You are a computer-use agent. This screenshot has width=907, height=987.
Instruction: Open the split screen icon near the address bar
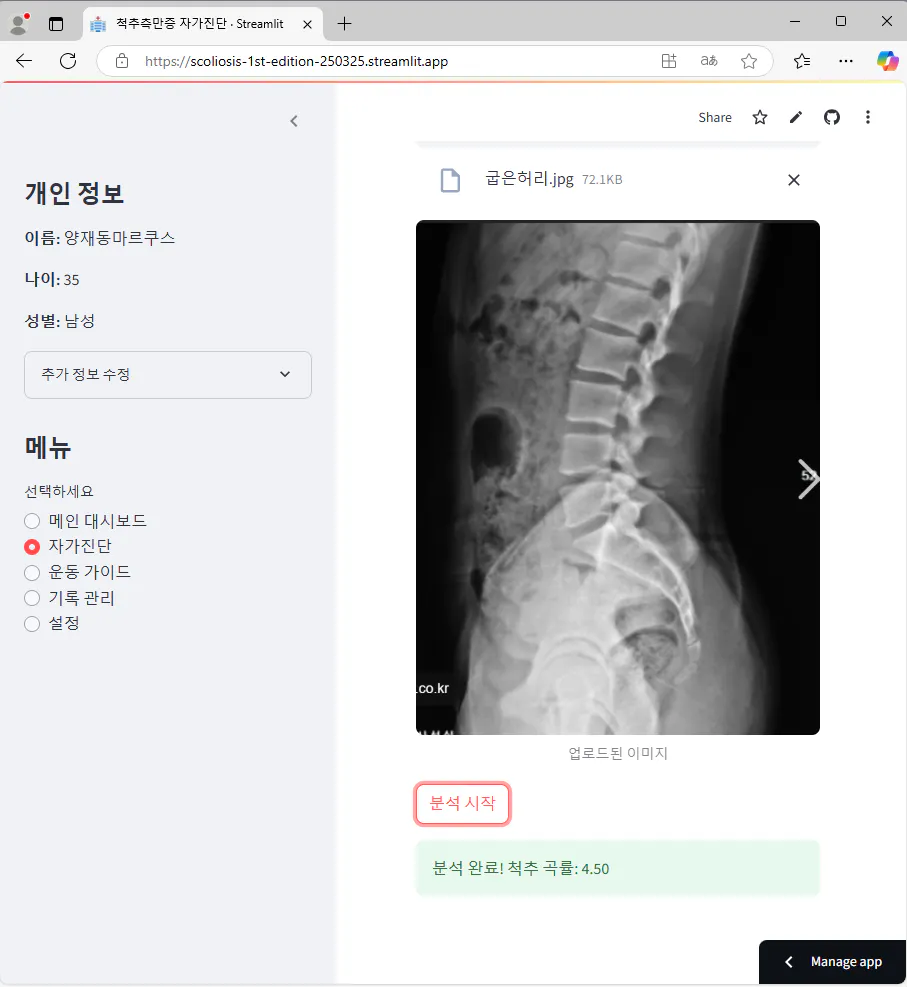[x=668, y=60]
